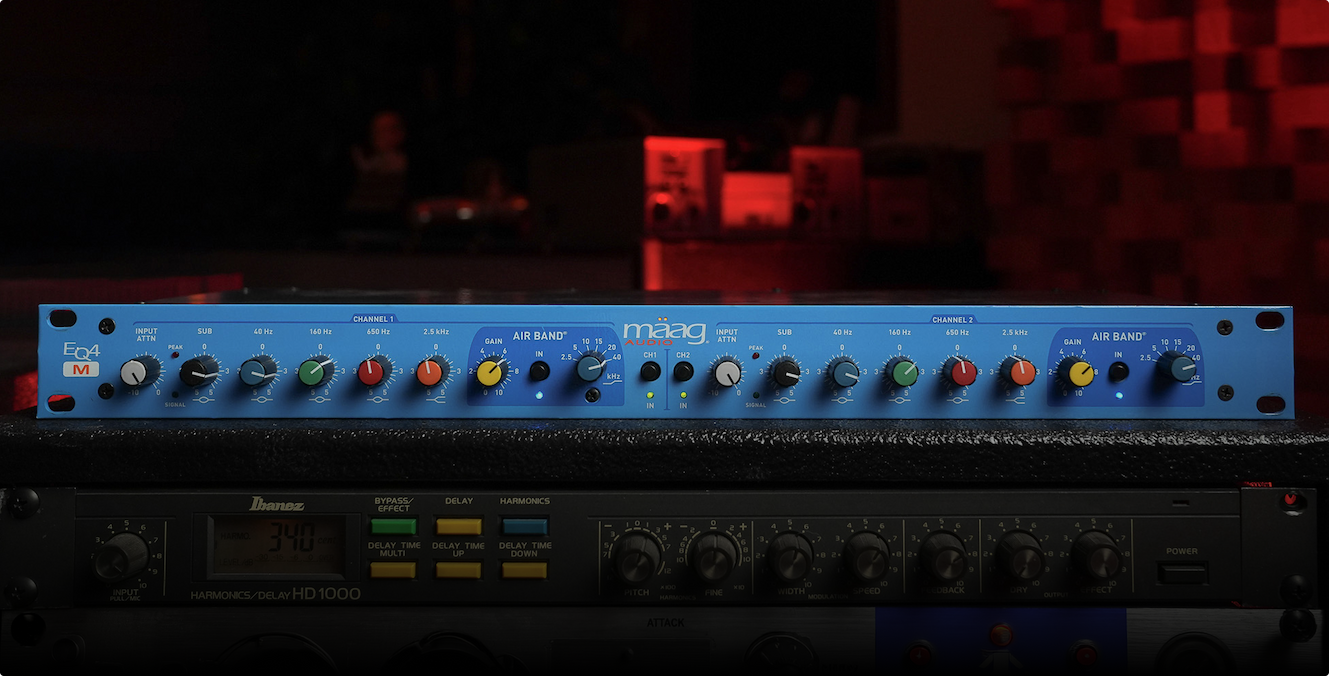Click Channel 1 SIGNAL indicator LED
Screen dimensions: 1329x676
[x=174, y=395]
